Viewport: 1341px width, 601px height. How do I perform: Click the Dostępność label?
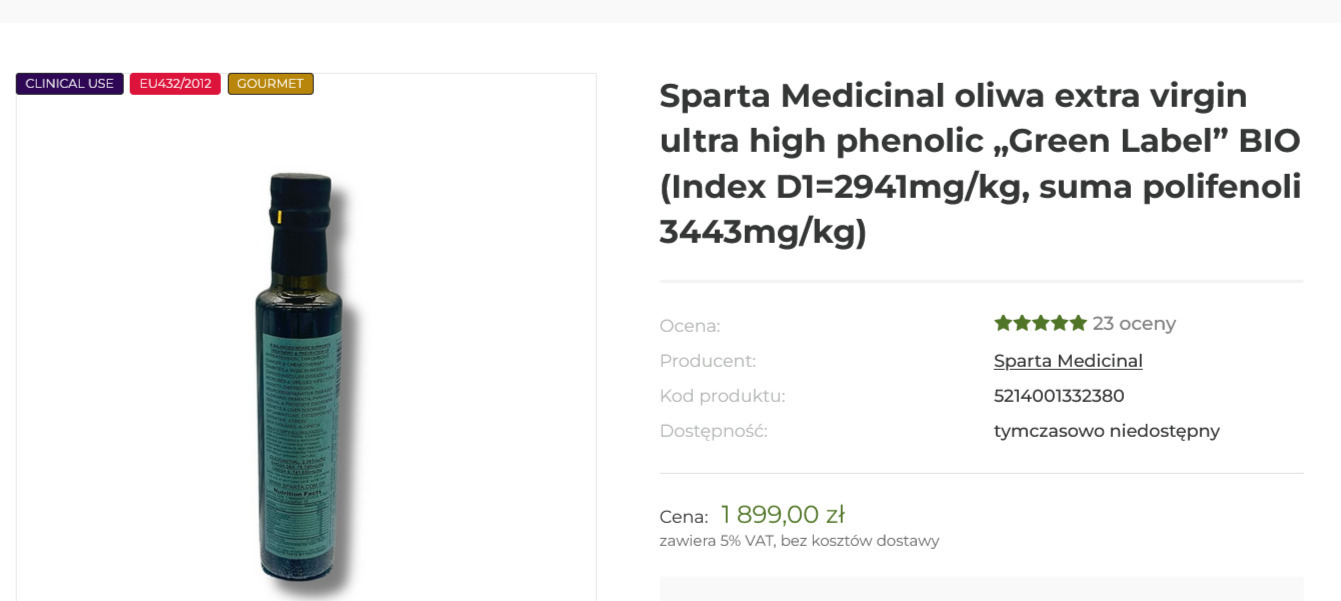pos(713,431)
